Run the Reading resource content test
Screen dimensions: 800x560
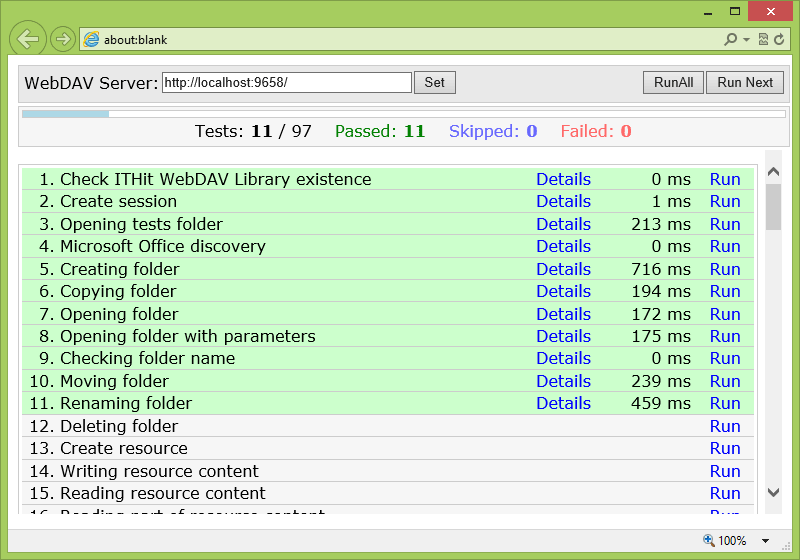(x=725, y=493)
